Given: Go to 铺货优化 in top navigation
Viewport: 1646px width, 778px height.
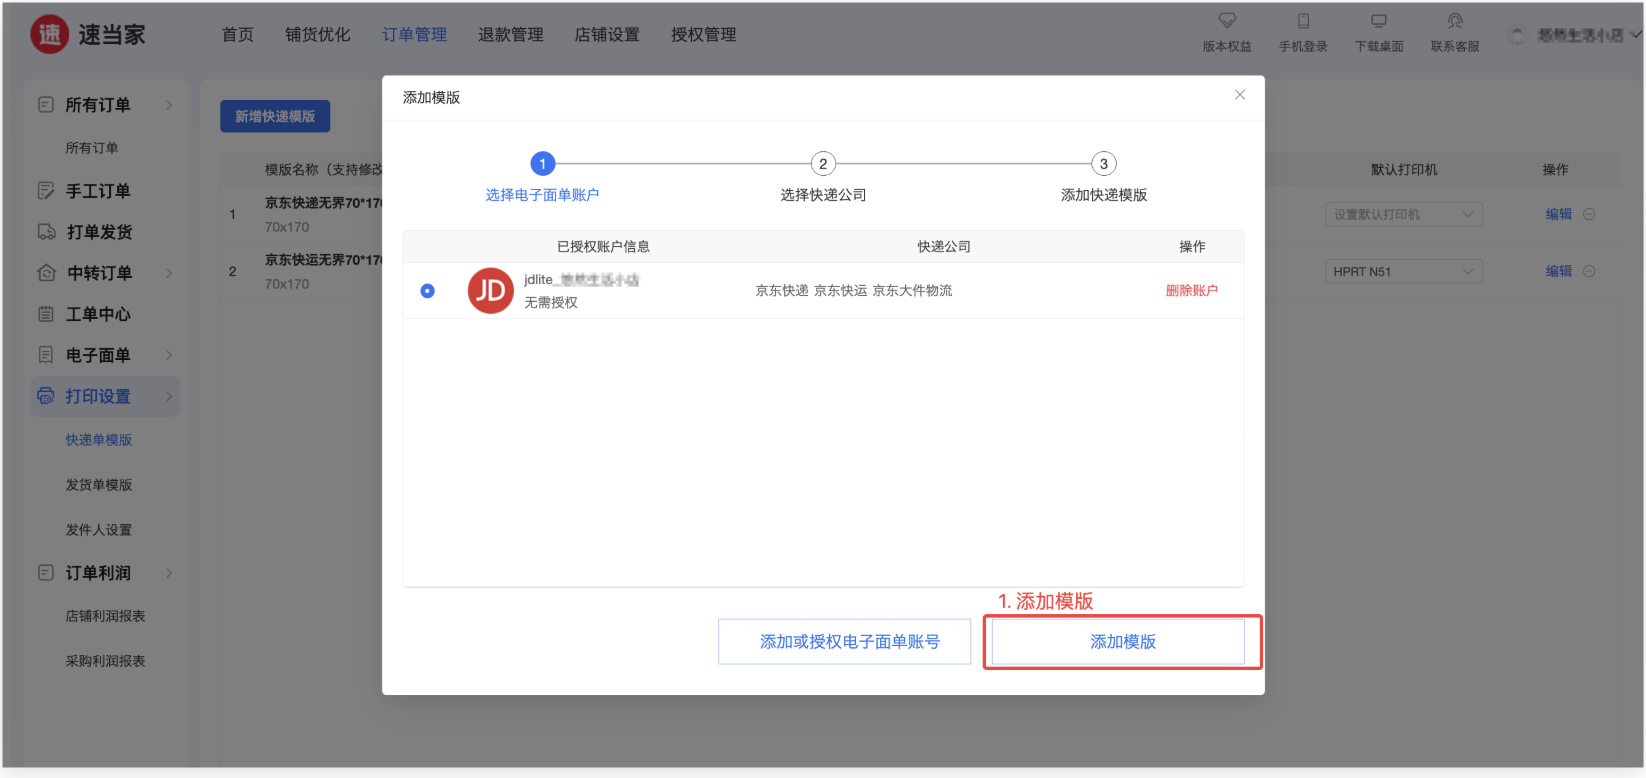Looking at the screenshot, I should pyautogui.click(x=317, y=35).
